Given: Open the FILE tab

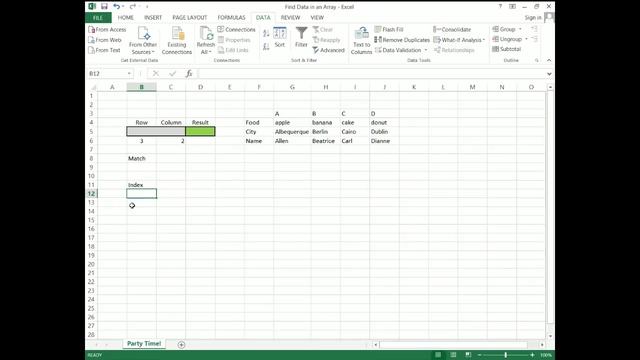Looking at the screenshot, I should [98, 18].
